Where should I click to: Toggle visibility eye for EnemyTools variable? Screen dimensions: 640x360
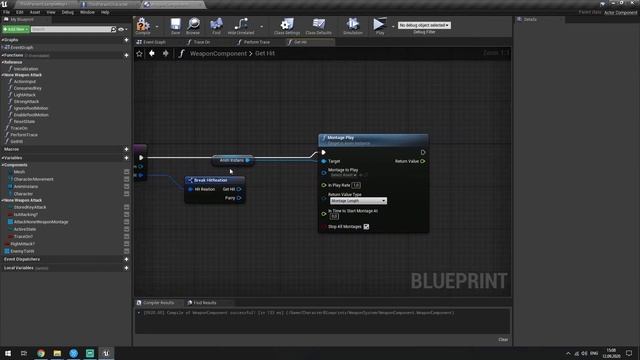click(127, 251)
